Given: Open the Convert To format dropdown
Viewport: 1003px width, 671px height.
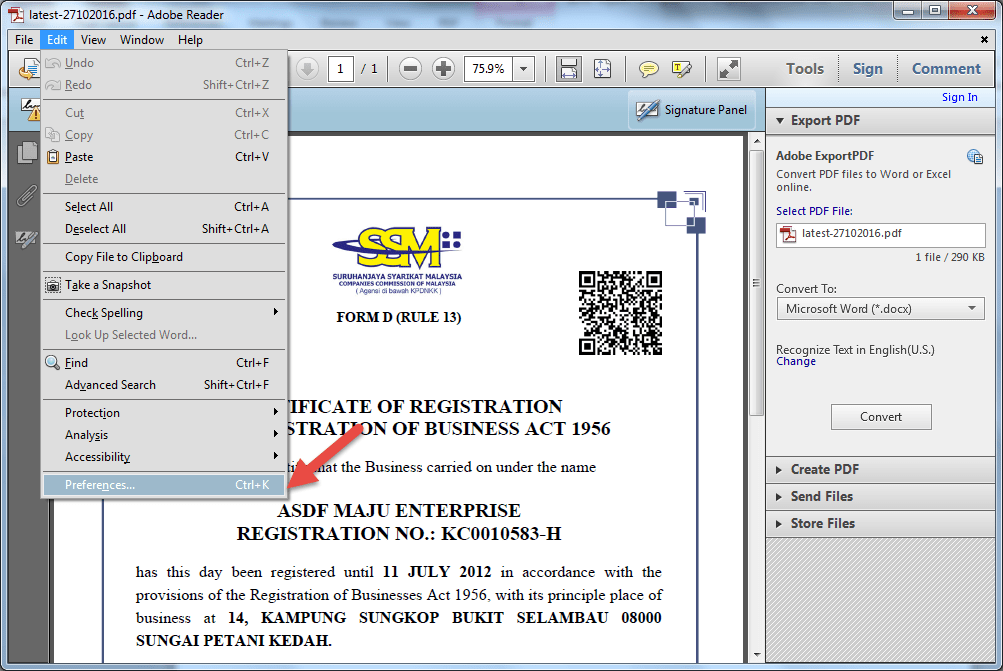Looking at the screenshot, I should [879, 308].
